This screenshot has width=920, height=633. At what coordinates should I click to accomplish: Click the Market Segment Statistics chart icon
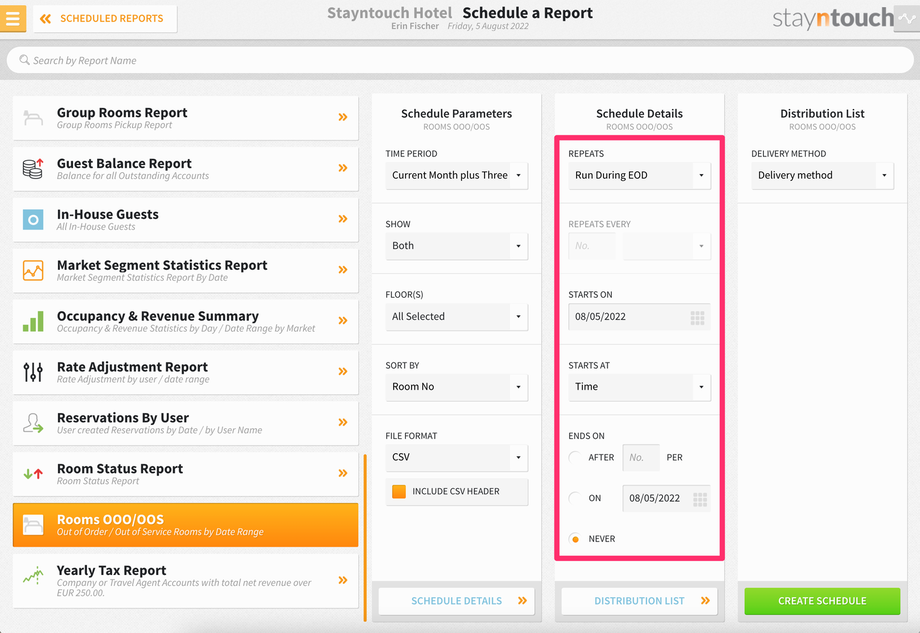[33, 270]
